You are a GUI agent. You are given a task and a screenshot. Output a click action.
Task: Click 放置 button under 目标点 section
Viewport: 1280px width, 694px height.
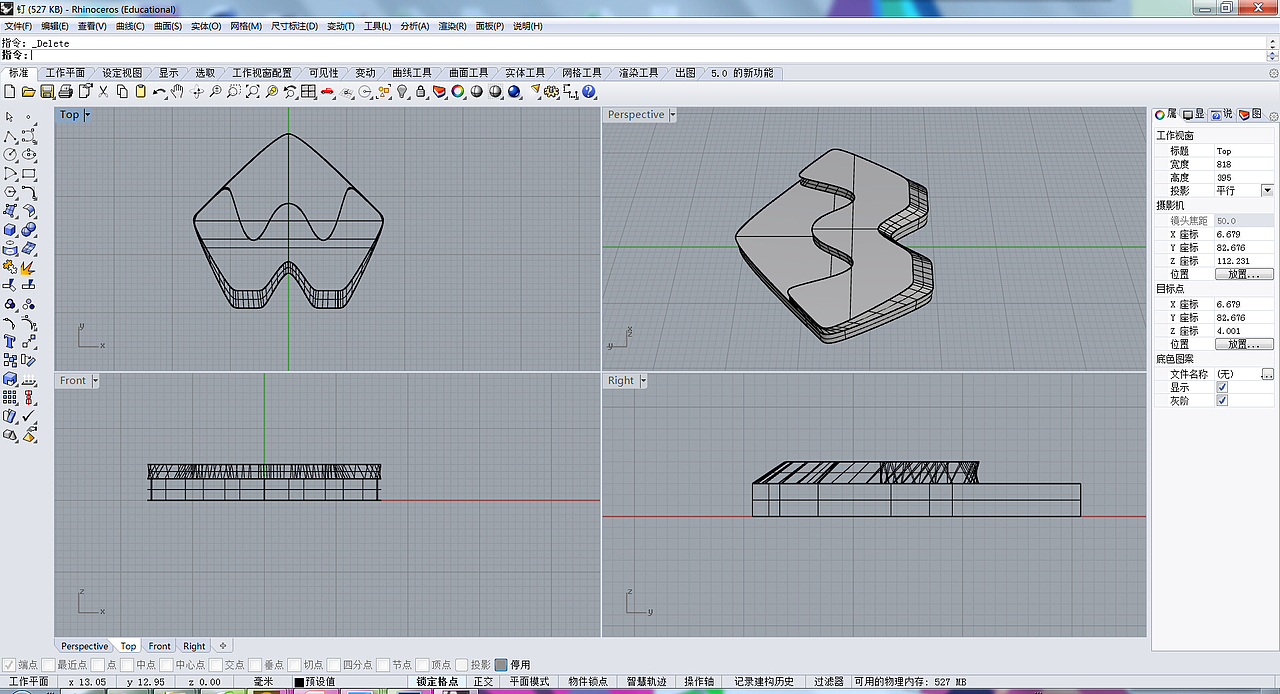(1244, 344)
